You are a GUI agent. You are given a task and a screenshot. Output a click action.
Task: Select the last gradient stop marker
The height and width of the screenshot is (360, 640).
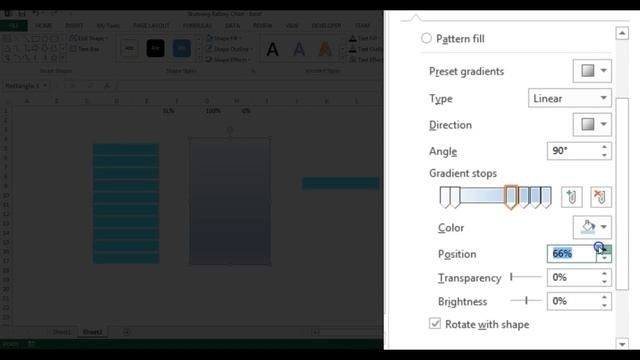pyautogui.click(x=546, y=197)
